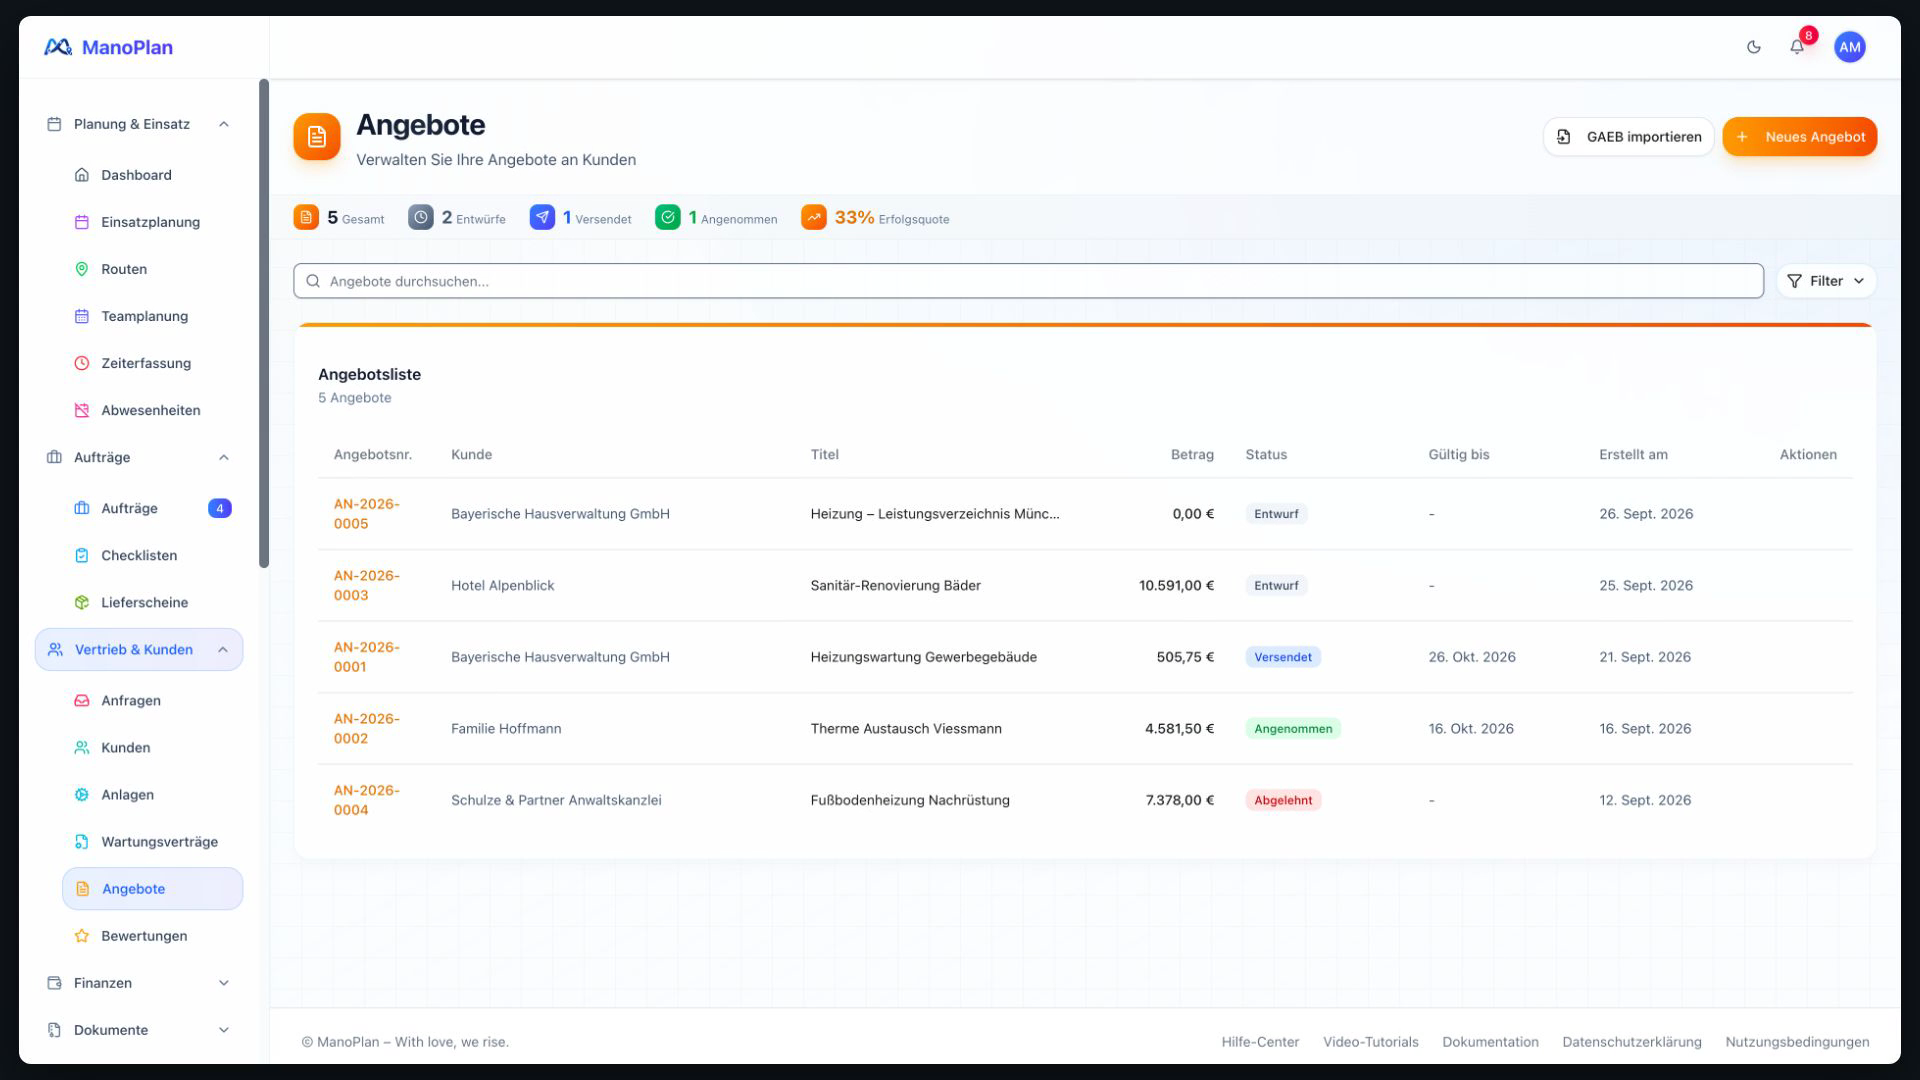This screenshot has height=1080, width=1920.
Task: Expand the Finanzen section chevron
Action: click(x=224, y=983)
